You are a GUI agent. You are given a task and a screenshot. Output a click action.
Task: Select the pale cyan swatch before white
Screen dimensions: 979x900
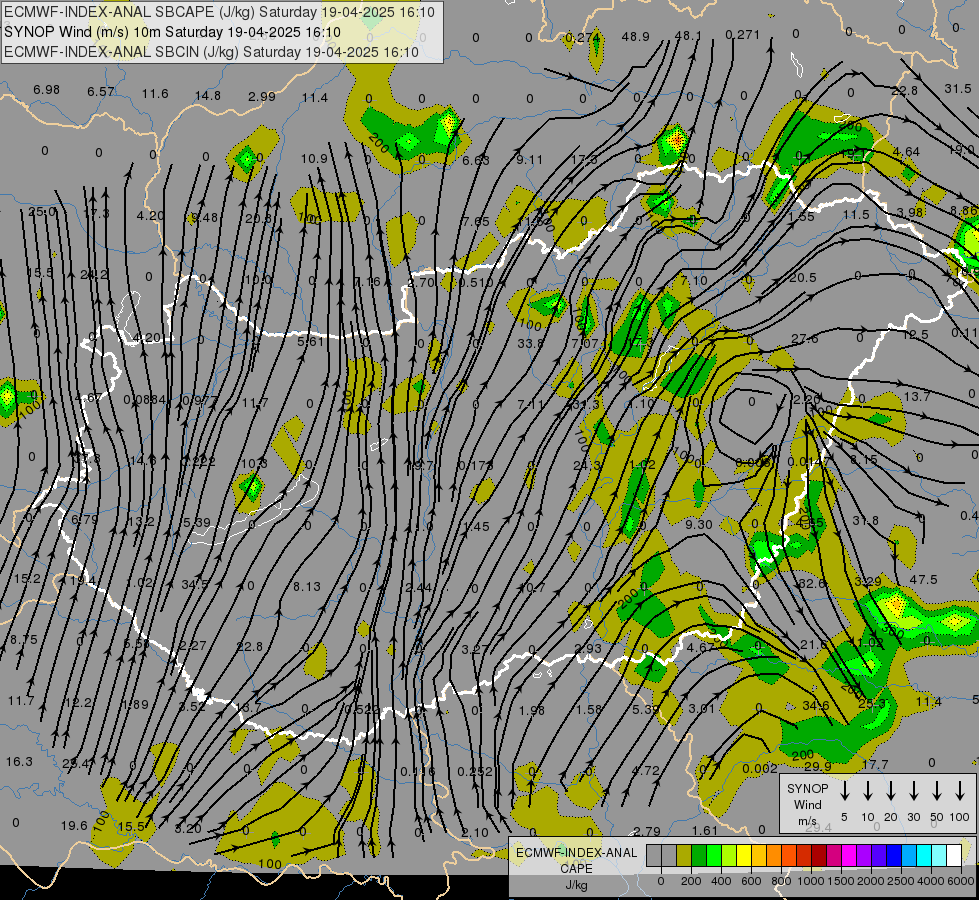tap(938, 856)
